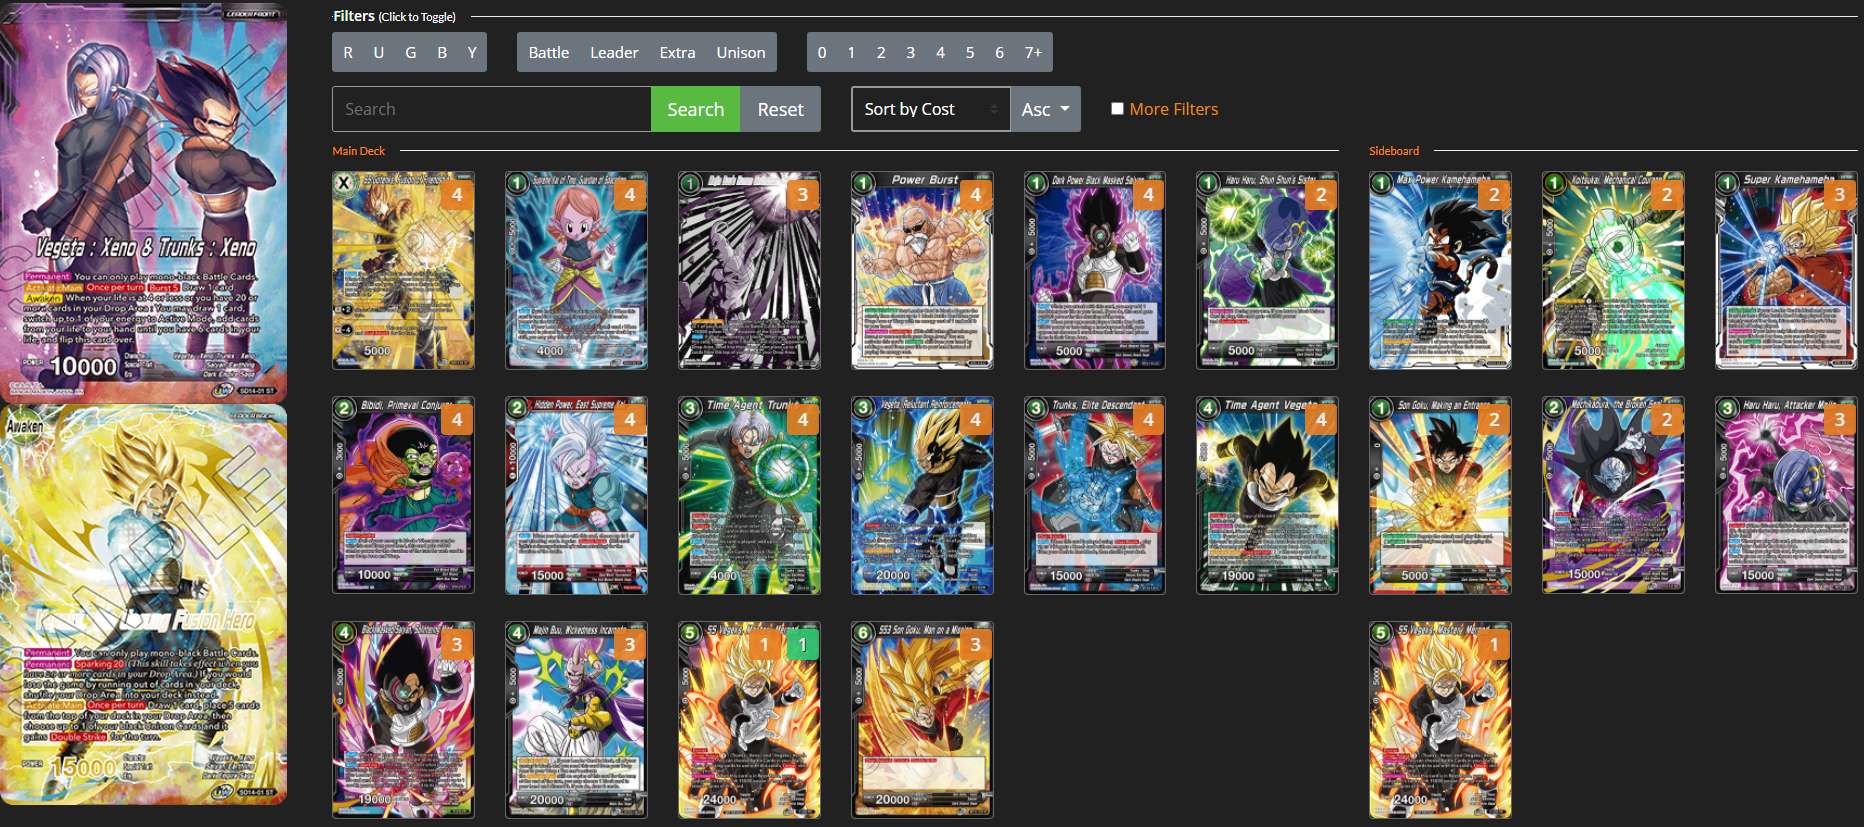The height and width of the screenshot is (827, 1864).
Task: Filter cards with cost 6
Action: [999, 52]
